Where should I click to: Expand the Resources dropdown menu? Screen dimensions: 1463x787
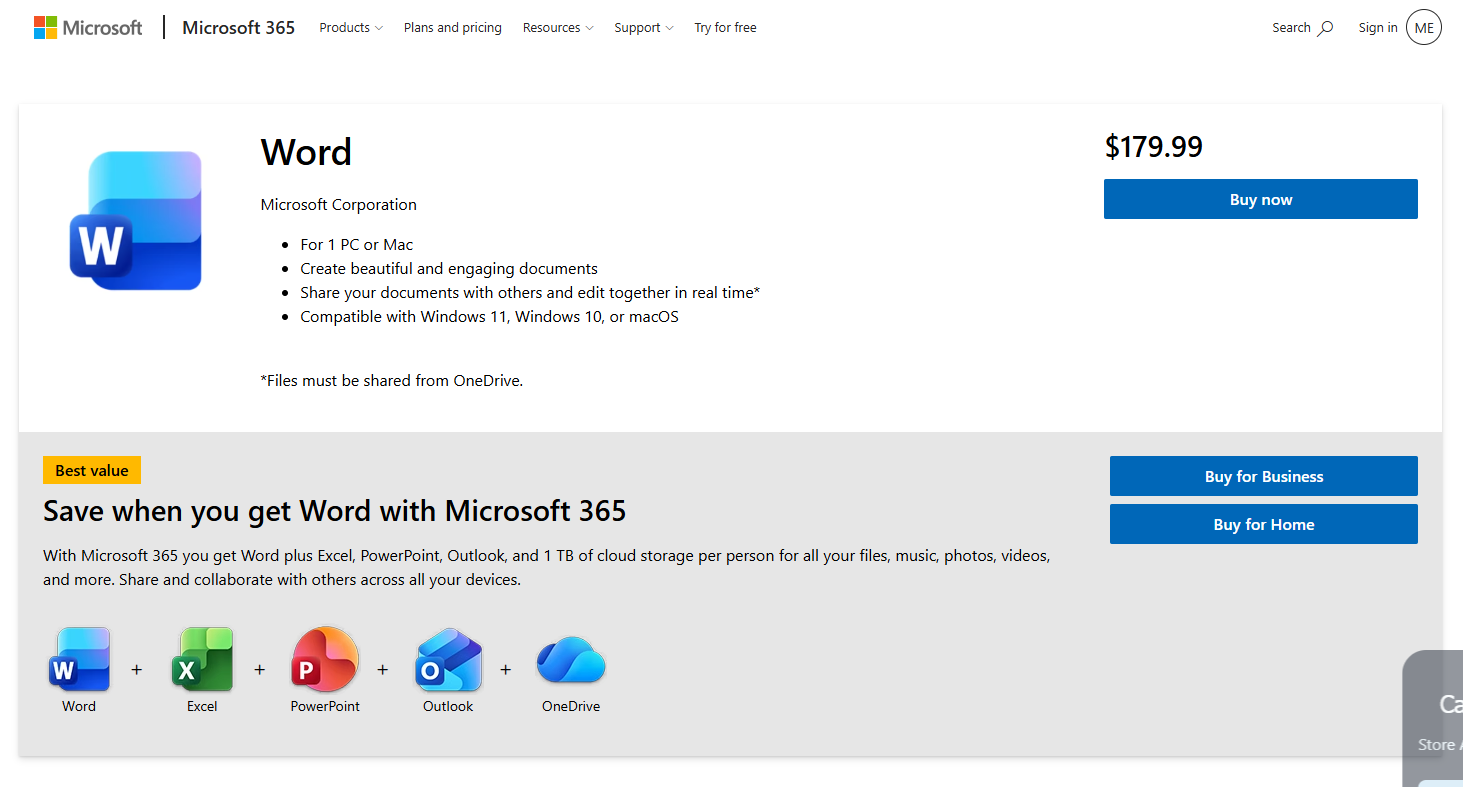[x=558, y=28]
